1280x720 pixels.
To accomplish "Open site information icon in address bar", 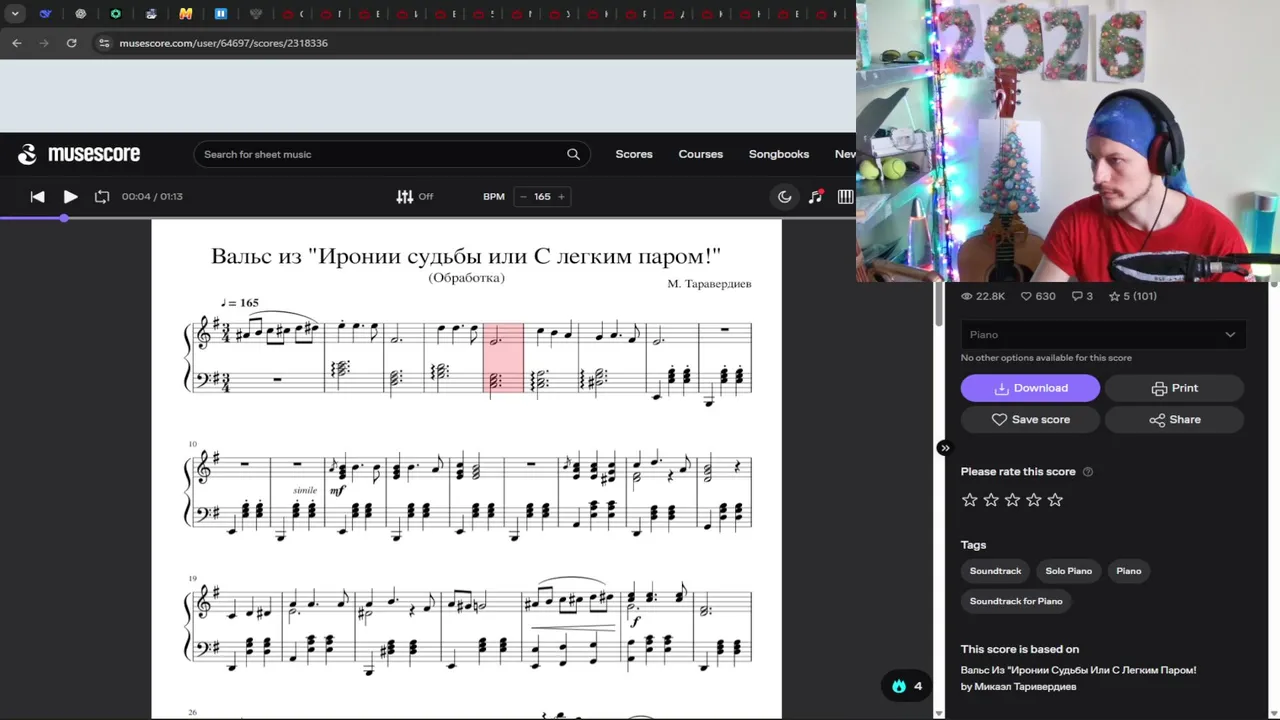I will (104, 43).
